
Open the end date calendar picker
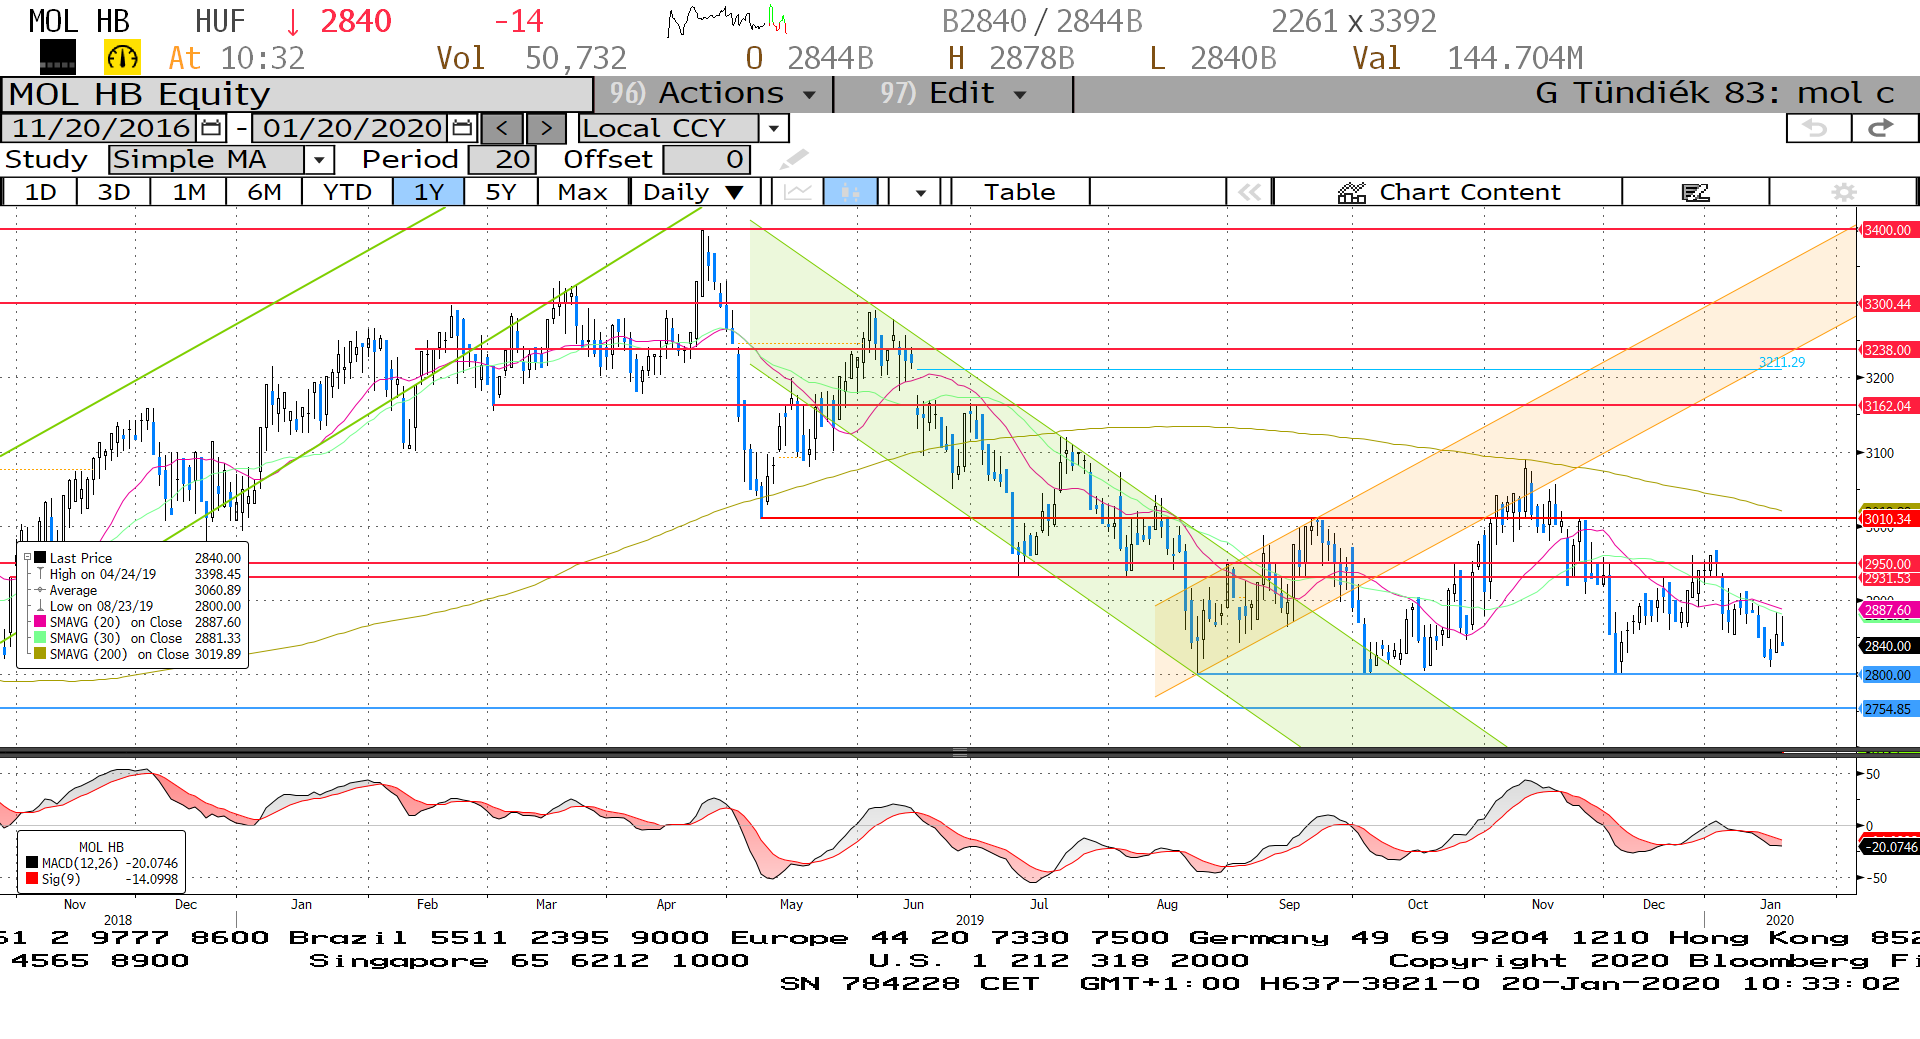click(462, 128)
